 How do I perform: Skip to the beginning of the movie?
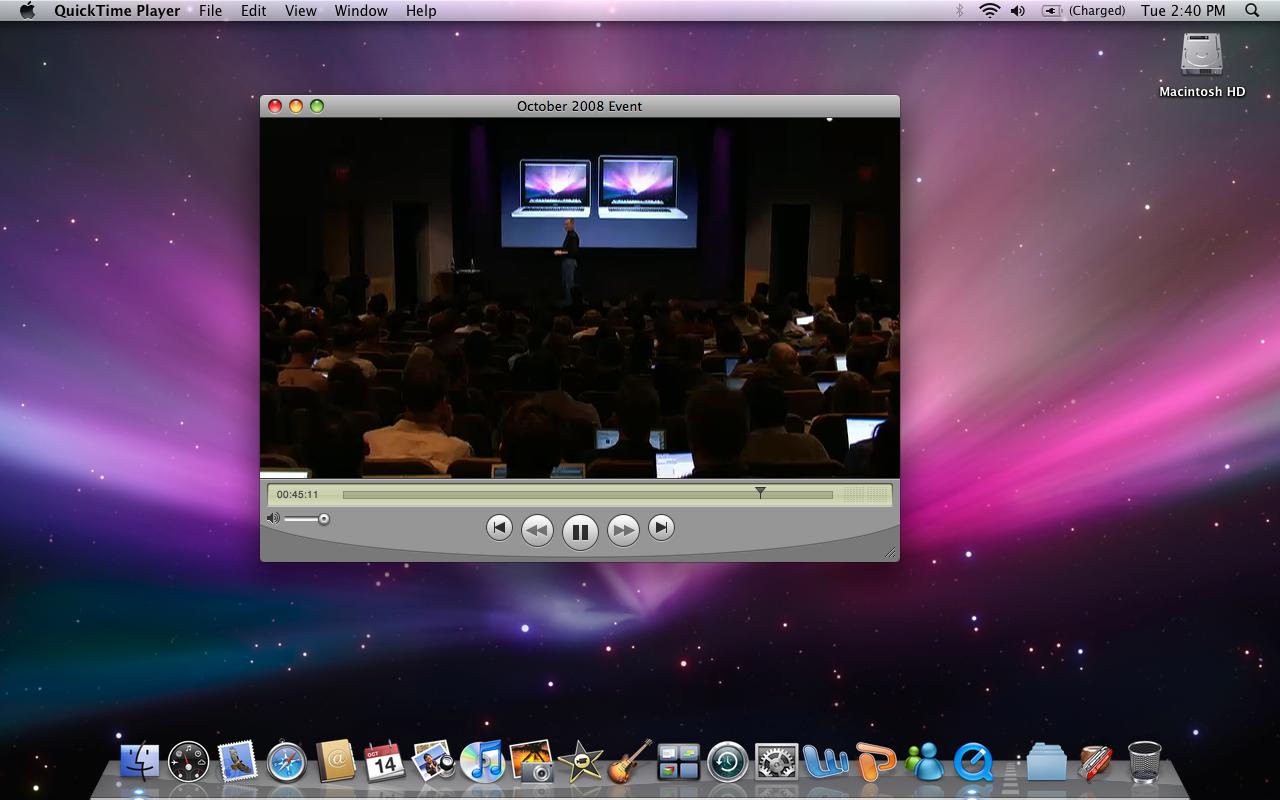tap(499, 527)
